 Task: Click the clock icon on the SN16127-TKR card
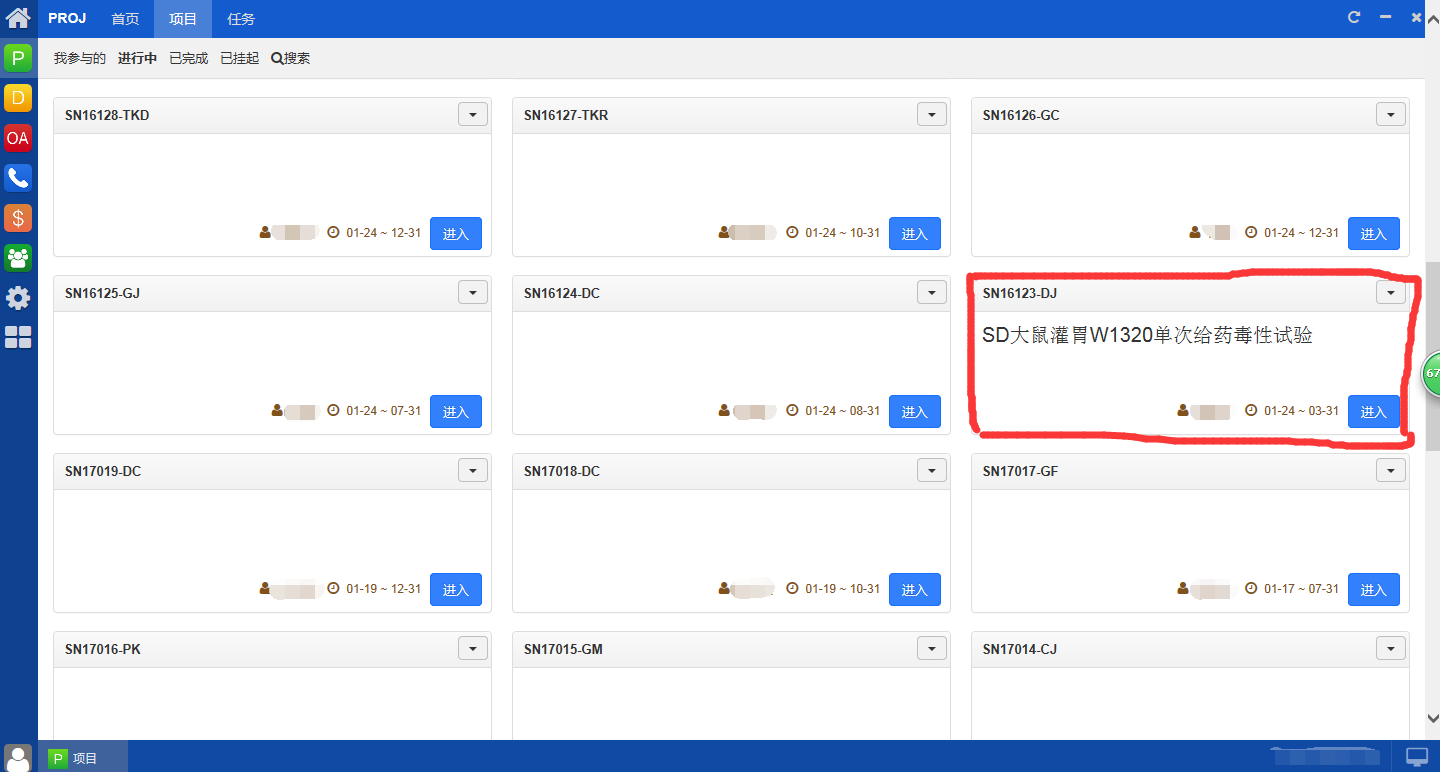tap(793, 233)
